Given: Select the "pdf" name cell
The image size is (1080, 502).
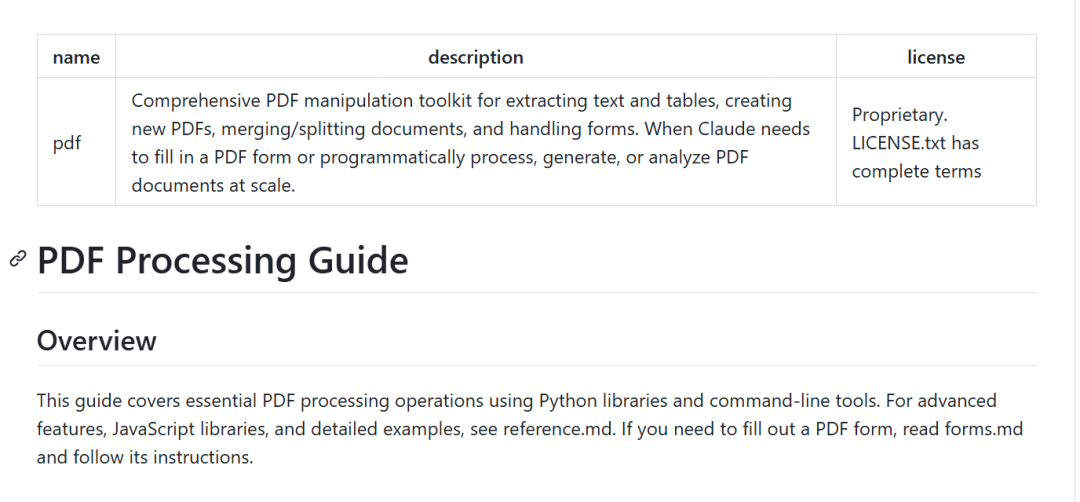Looking at the screenshot, I should [67, 143].
